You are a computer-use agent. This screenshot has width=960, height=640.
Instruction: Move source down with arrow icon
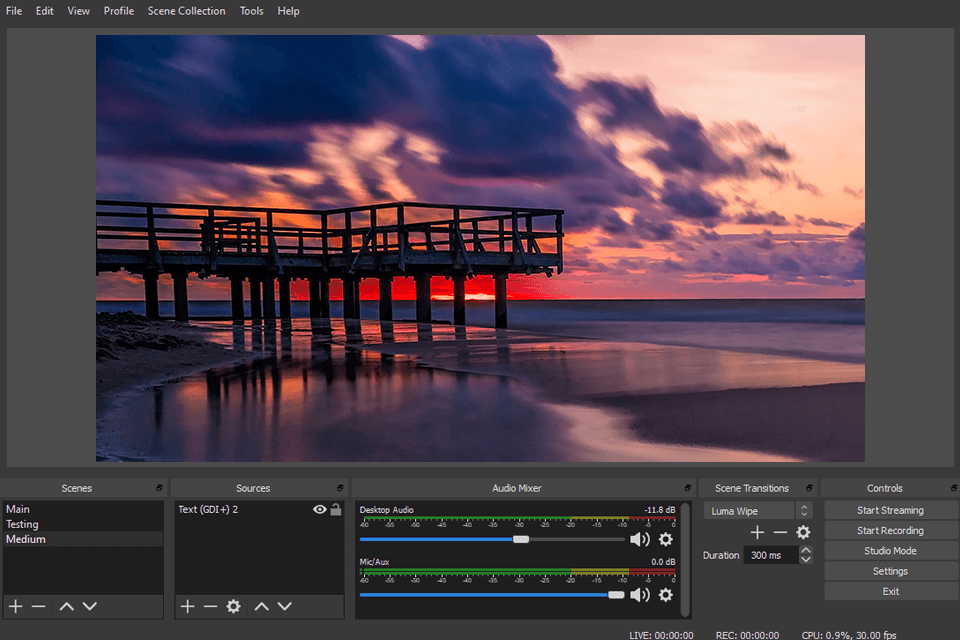click(285, 606)
